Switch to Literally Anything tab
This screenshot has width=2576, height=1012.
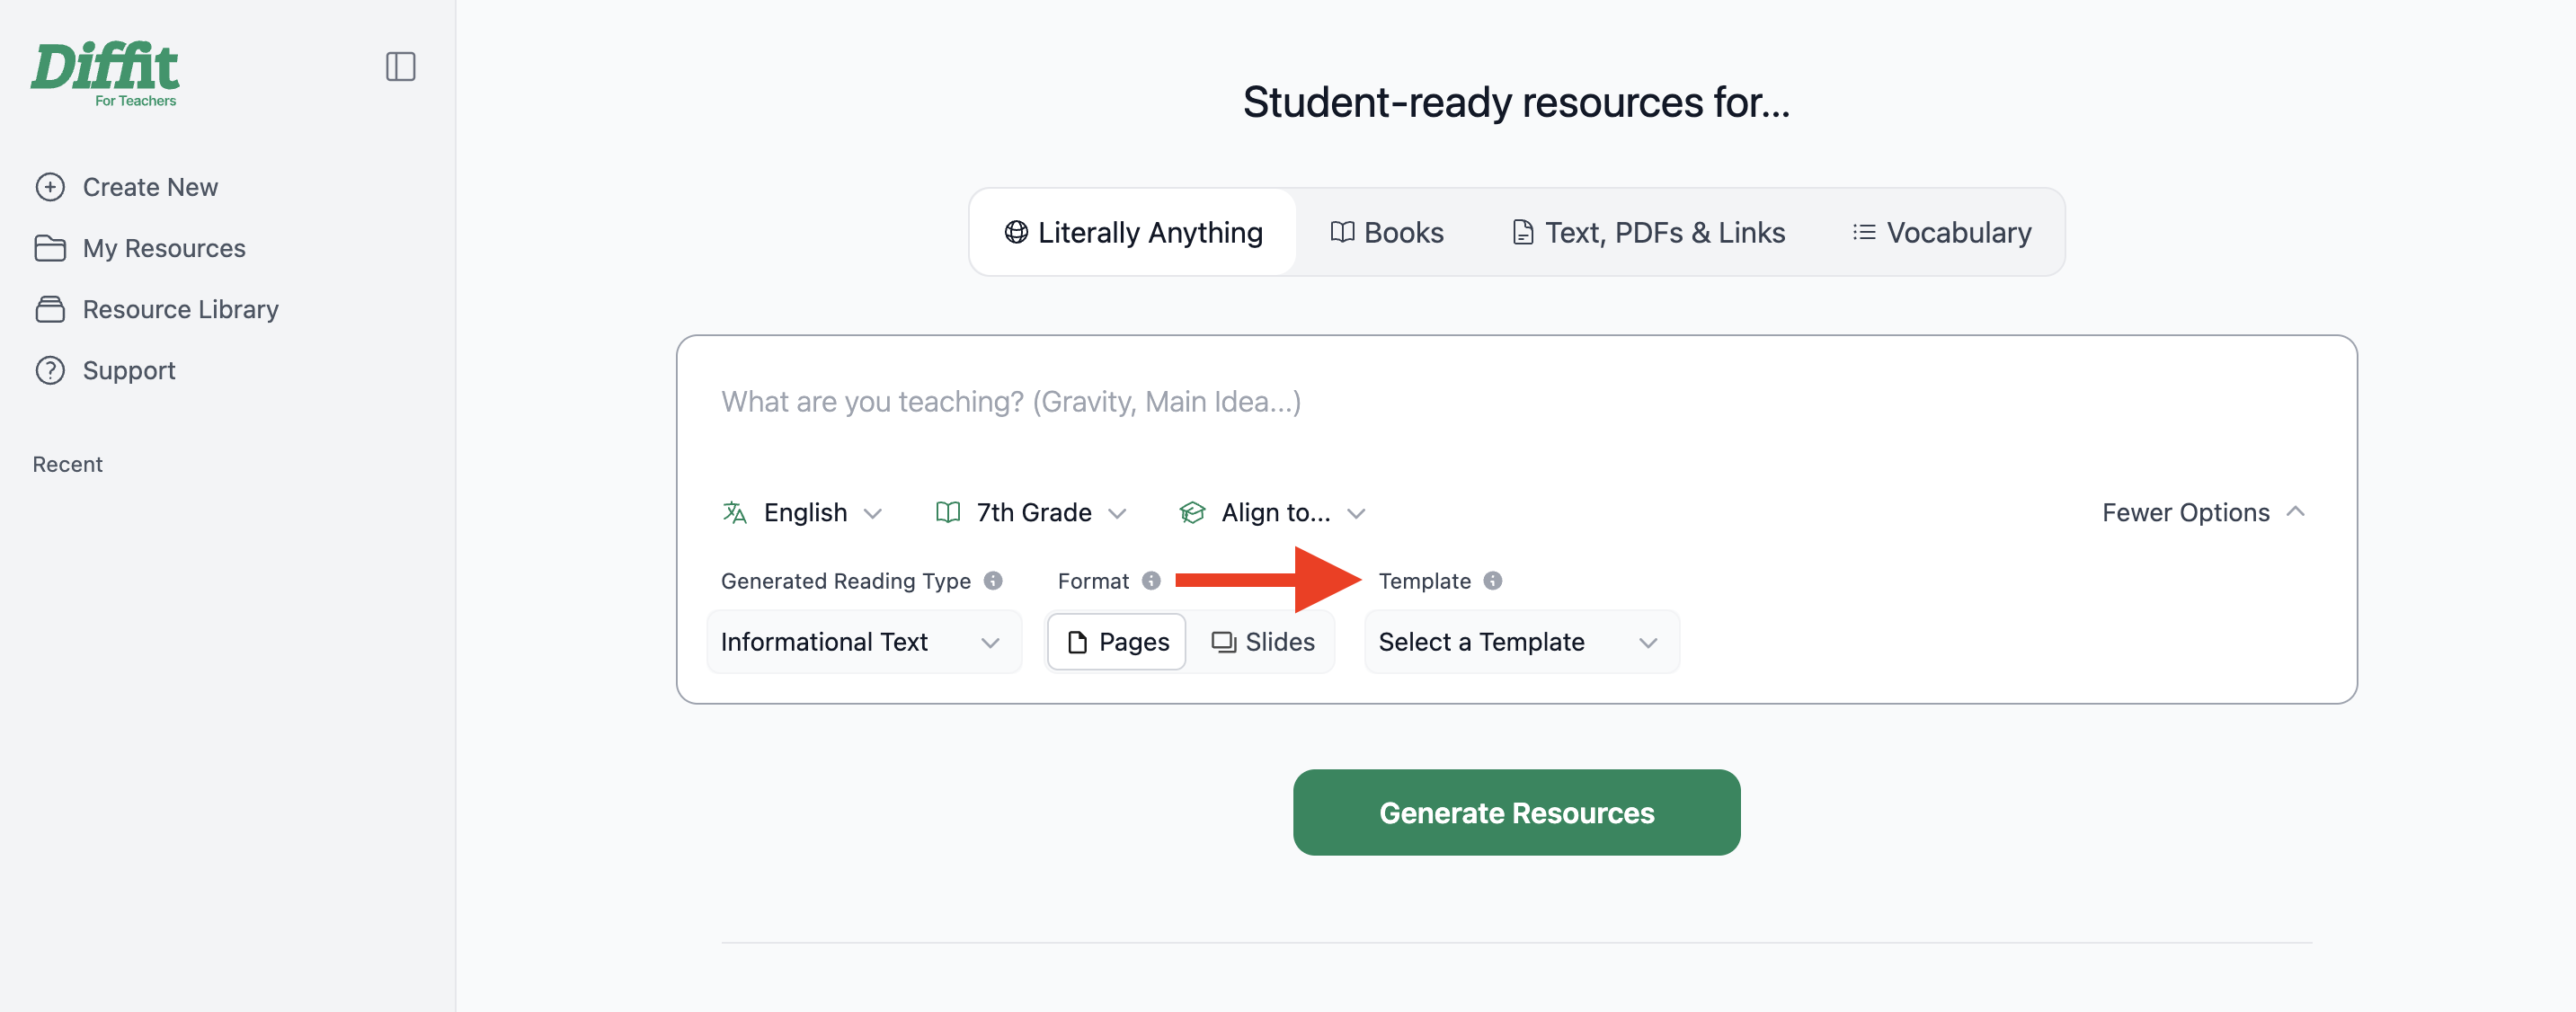point(1133,232)
